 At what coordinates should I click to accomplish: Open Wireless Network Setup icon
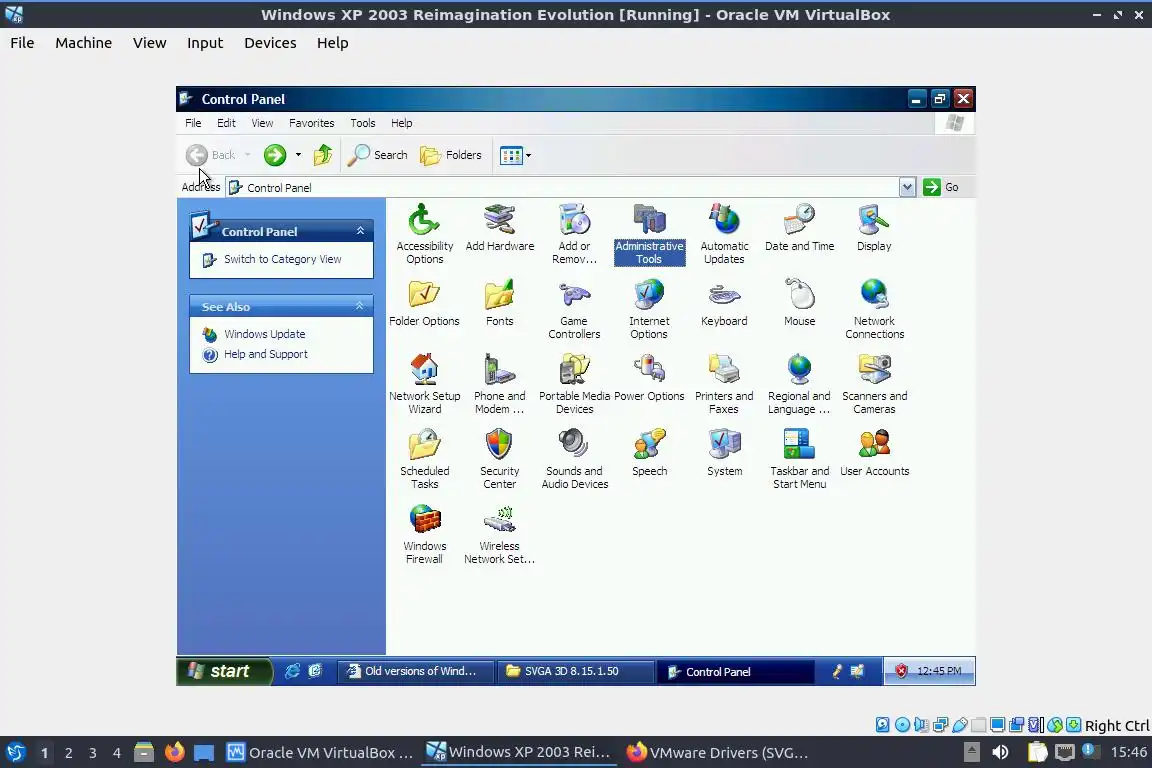pos(500,534)
